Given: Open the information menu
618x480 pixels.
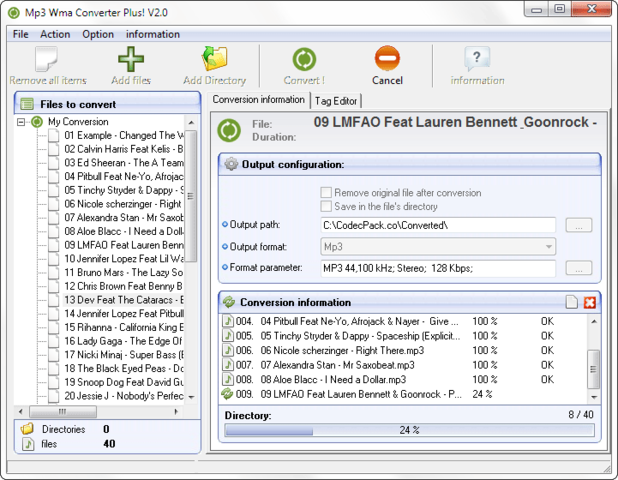Looking at the screenshot, I should click(153, 34).
